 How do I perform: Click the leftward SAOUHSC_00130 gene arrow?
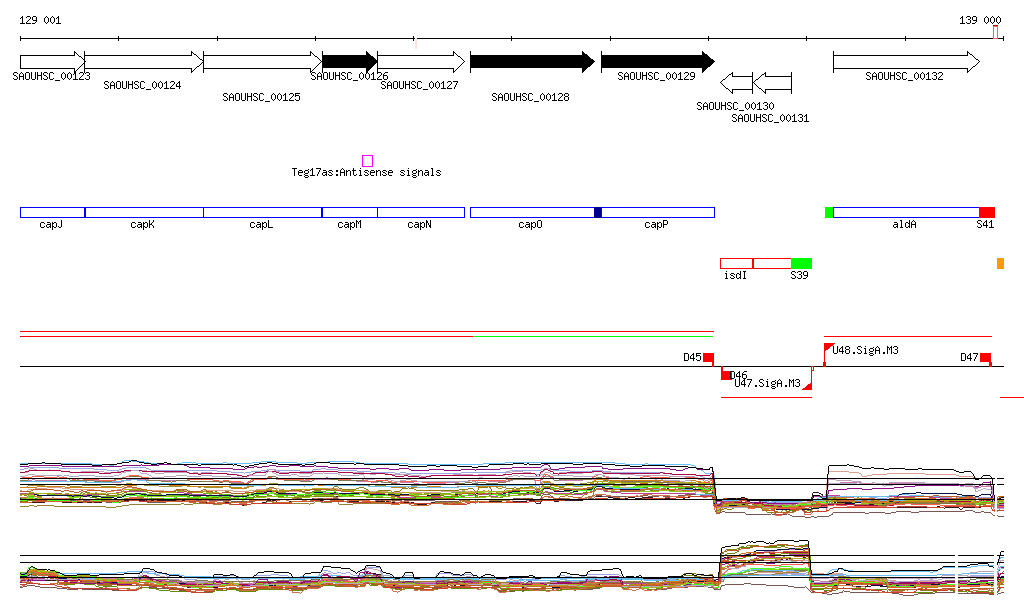click(x=736, y=81)
